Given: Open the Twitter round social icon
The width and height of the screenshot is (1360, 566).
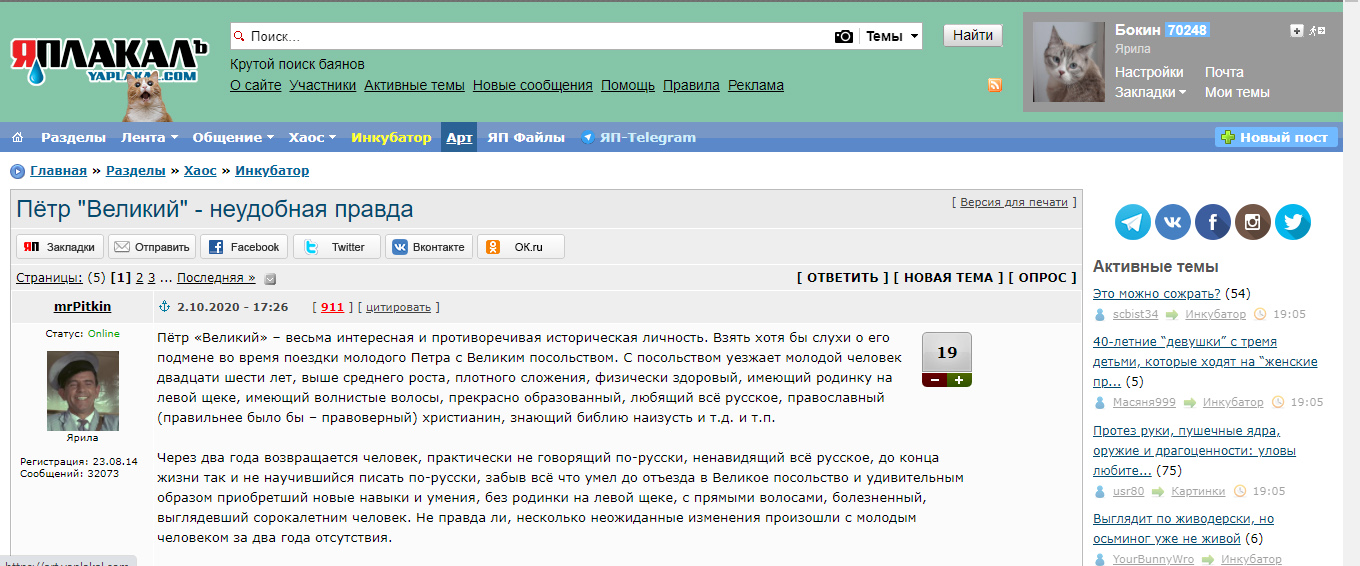Looking at the screenshot, I should [x=1293, y=222].
